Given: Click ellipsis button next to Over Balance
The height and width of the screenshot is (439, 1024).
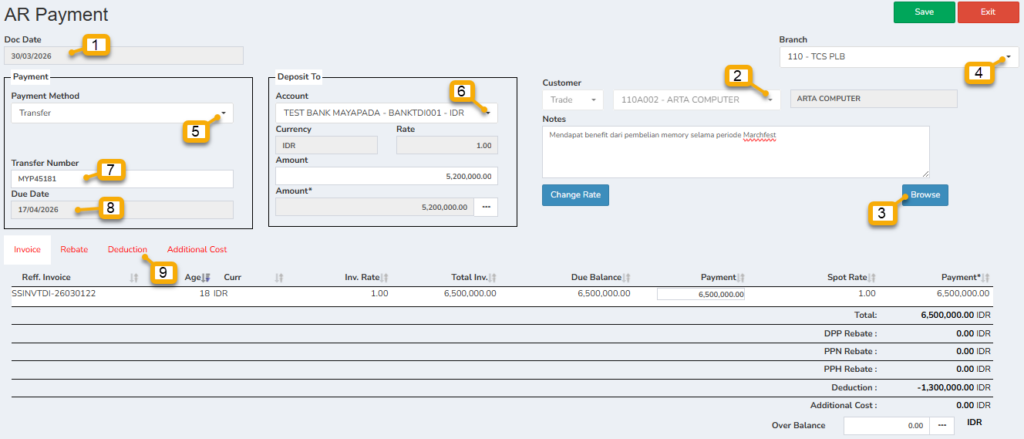Looking at the screenshot, I should point(942,425).
